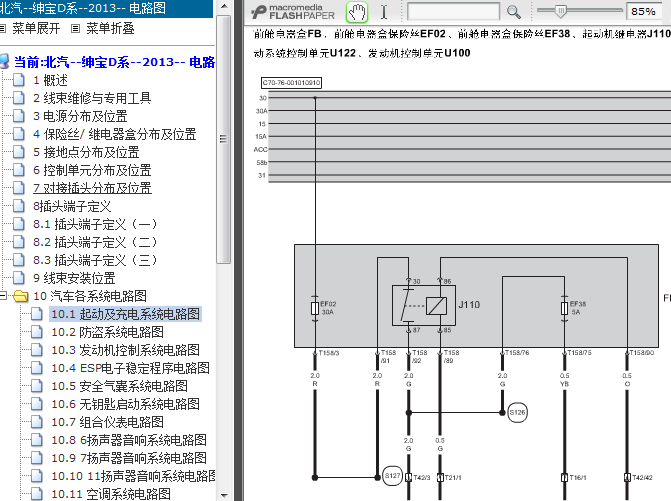Select 10.1 起动及充电系统电路图
671x501 pixels.
point(125,314)
